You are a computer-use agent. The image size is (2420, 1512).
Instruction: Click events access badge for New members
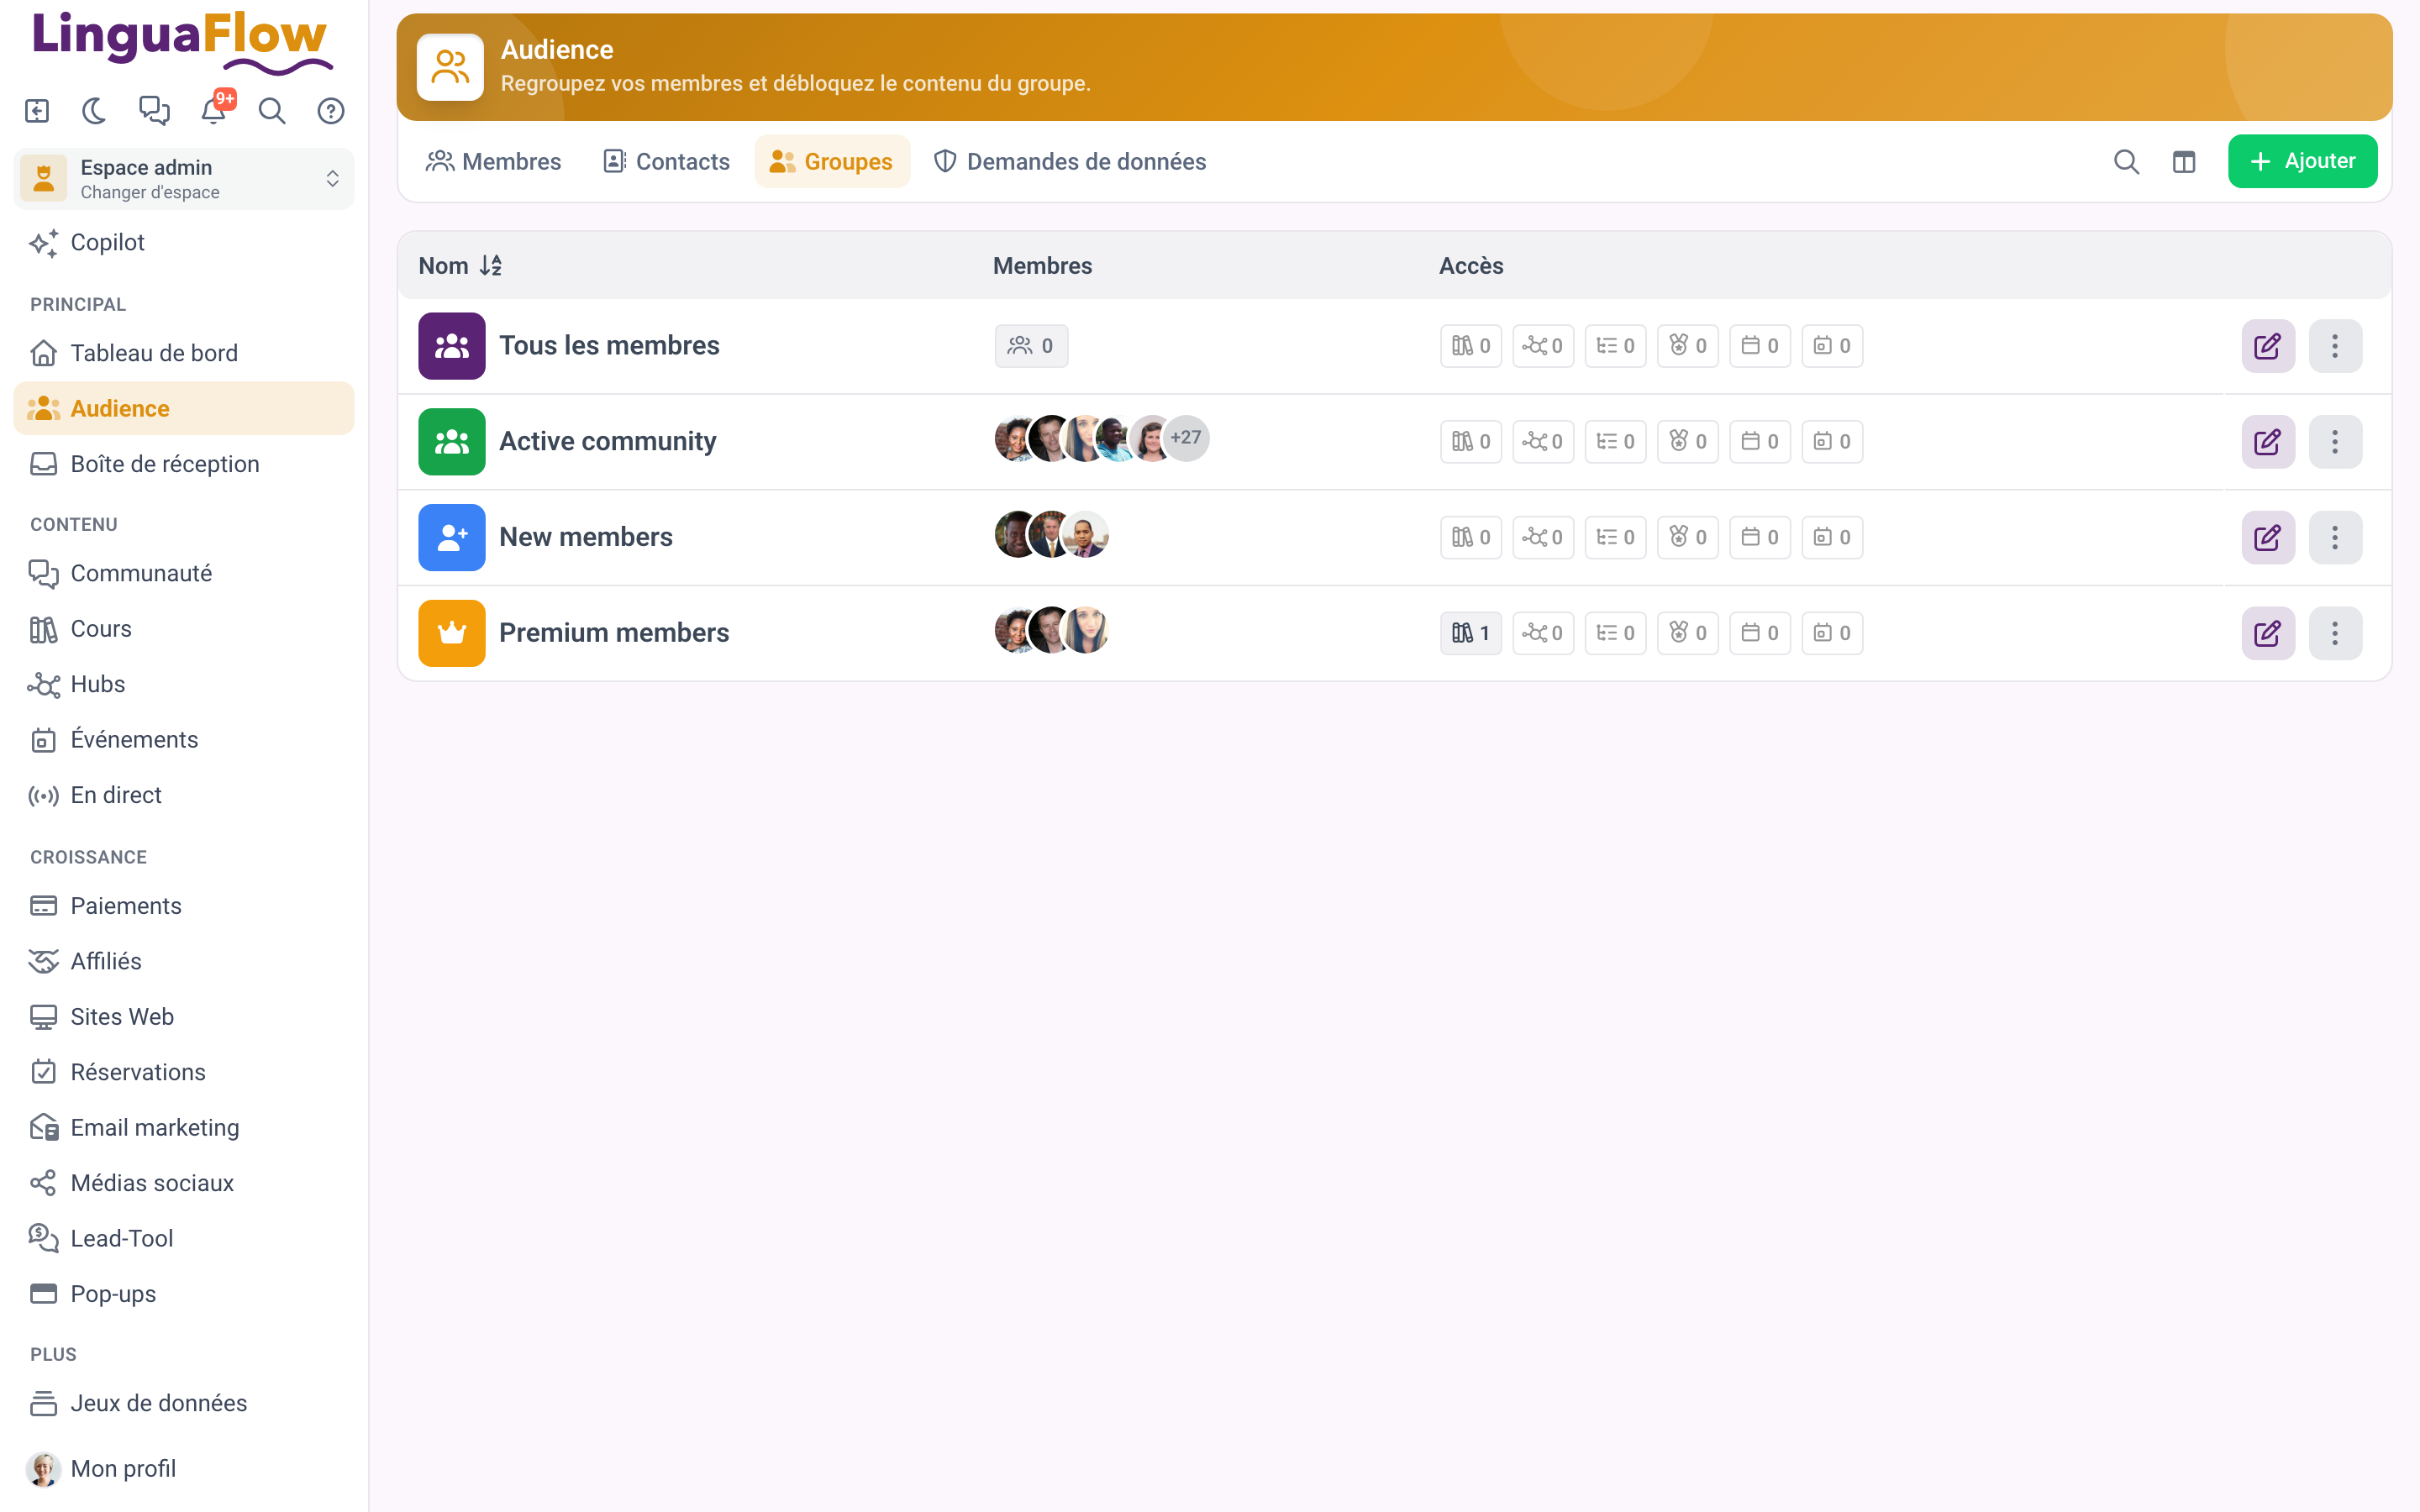[1832, 538]
